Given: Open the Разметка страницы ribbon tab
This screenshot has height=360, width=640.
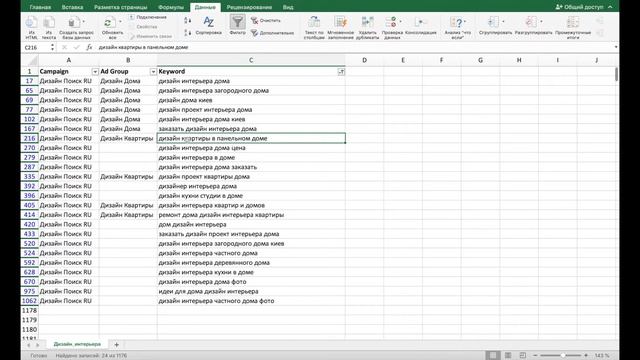Looking at the screenshot, I should [120, 7].
